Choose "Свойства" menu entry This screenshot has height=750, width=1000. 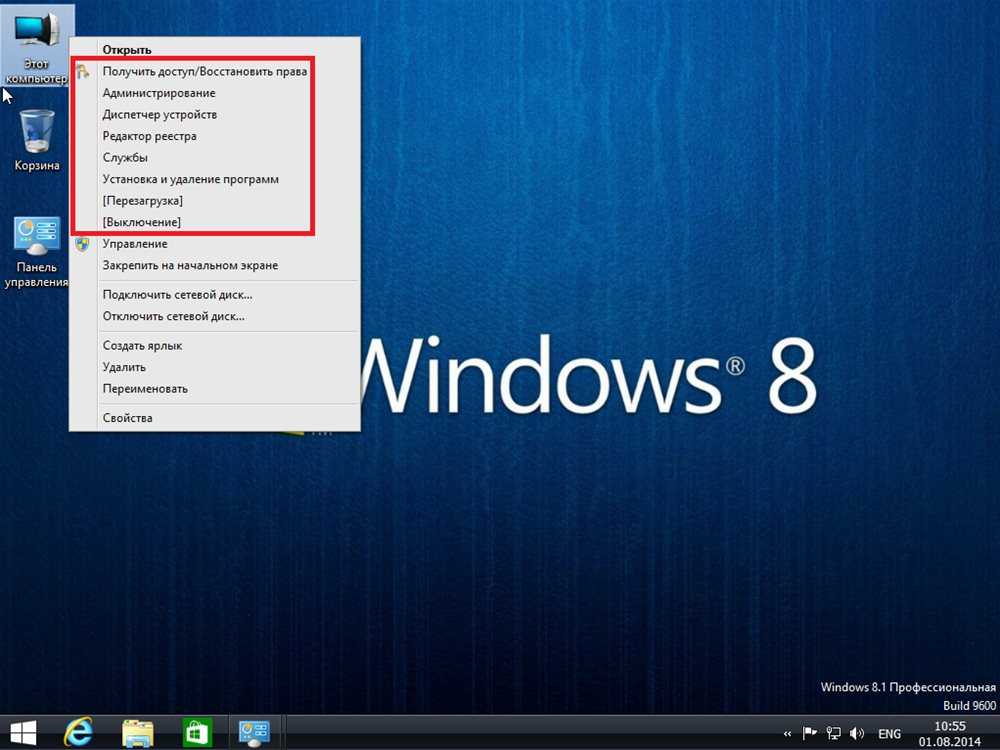pos(215,418)
